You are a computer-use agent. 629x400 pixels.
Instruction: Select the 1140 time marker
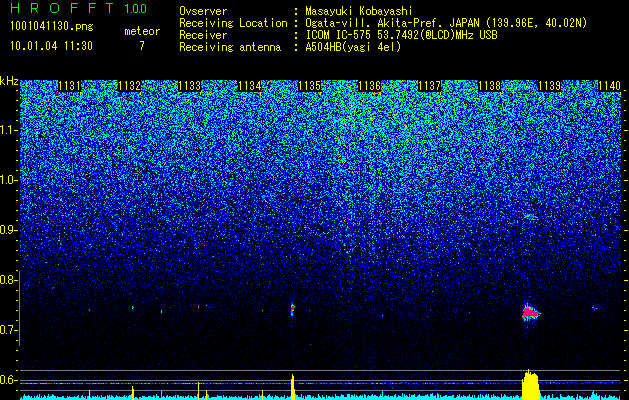[609, 86]
